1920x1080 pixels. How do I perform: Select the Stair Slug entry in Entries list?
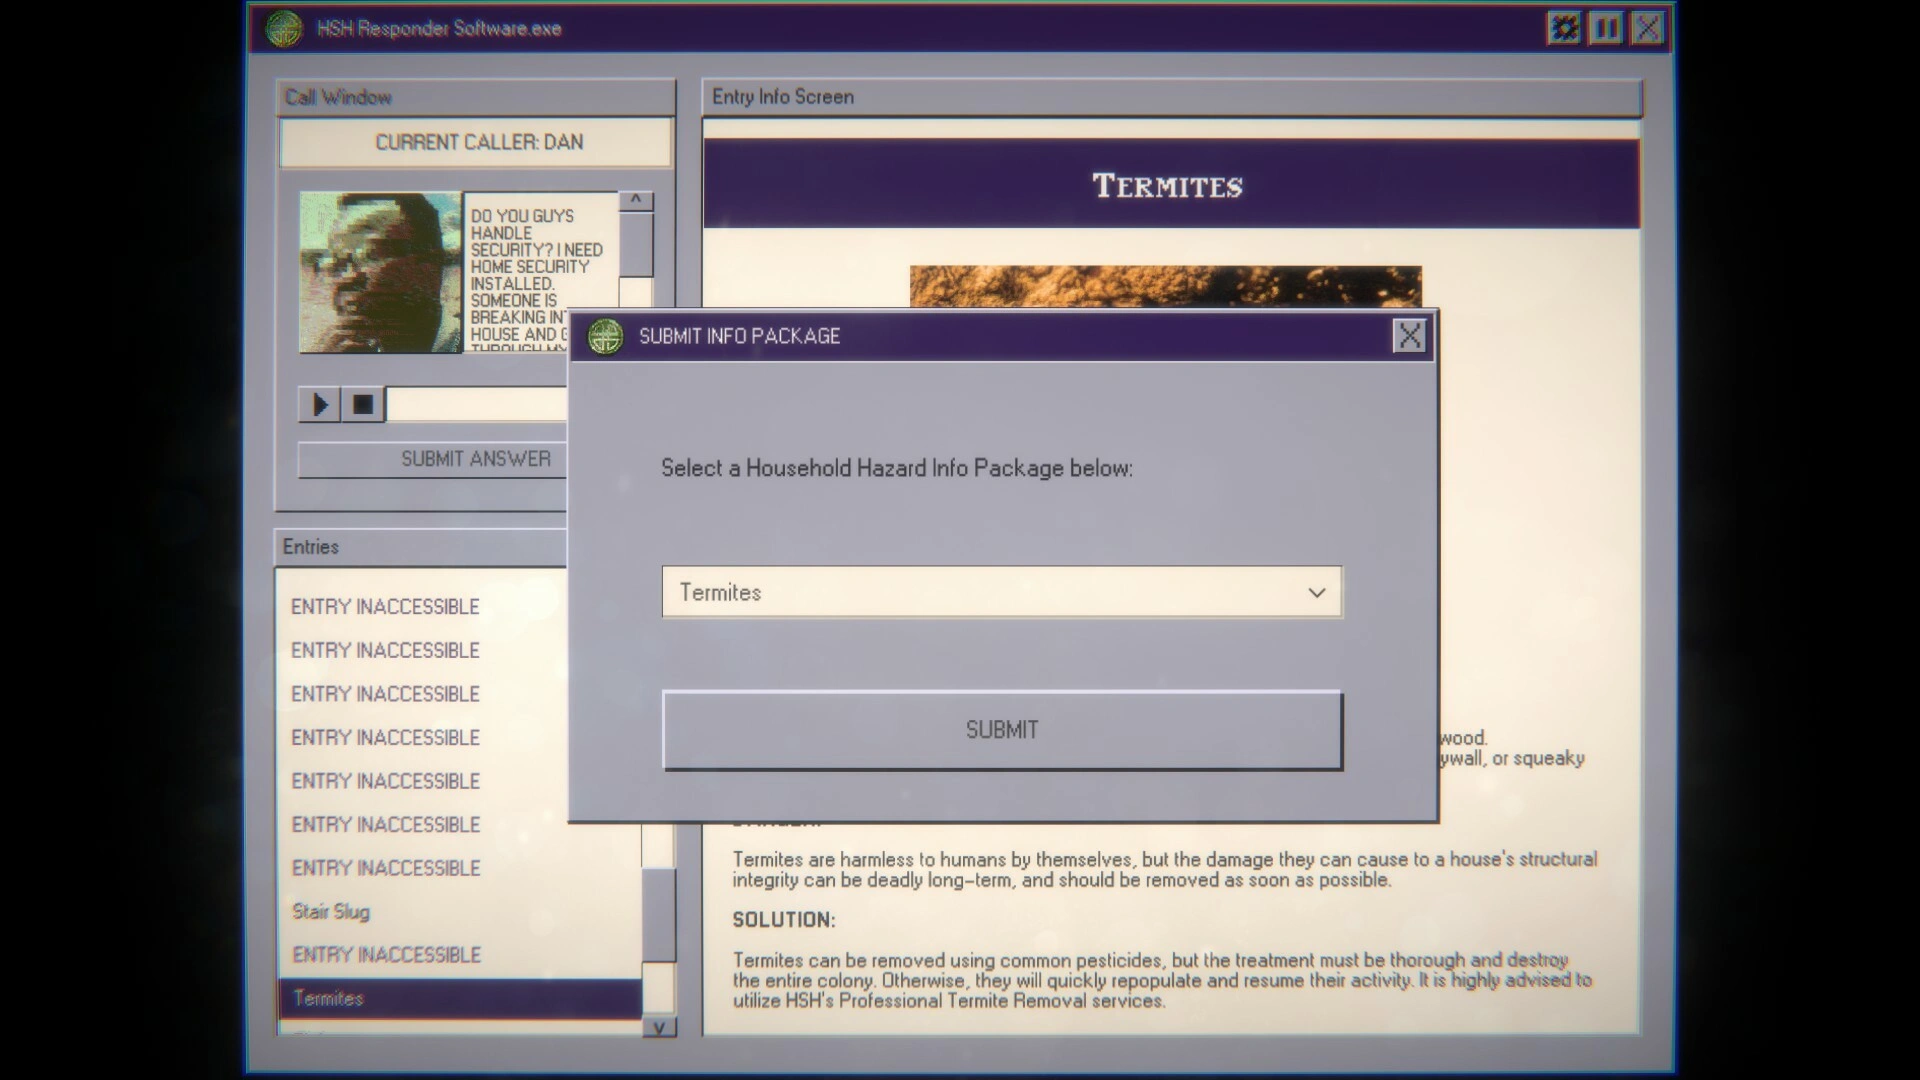point(331,911)
